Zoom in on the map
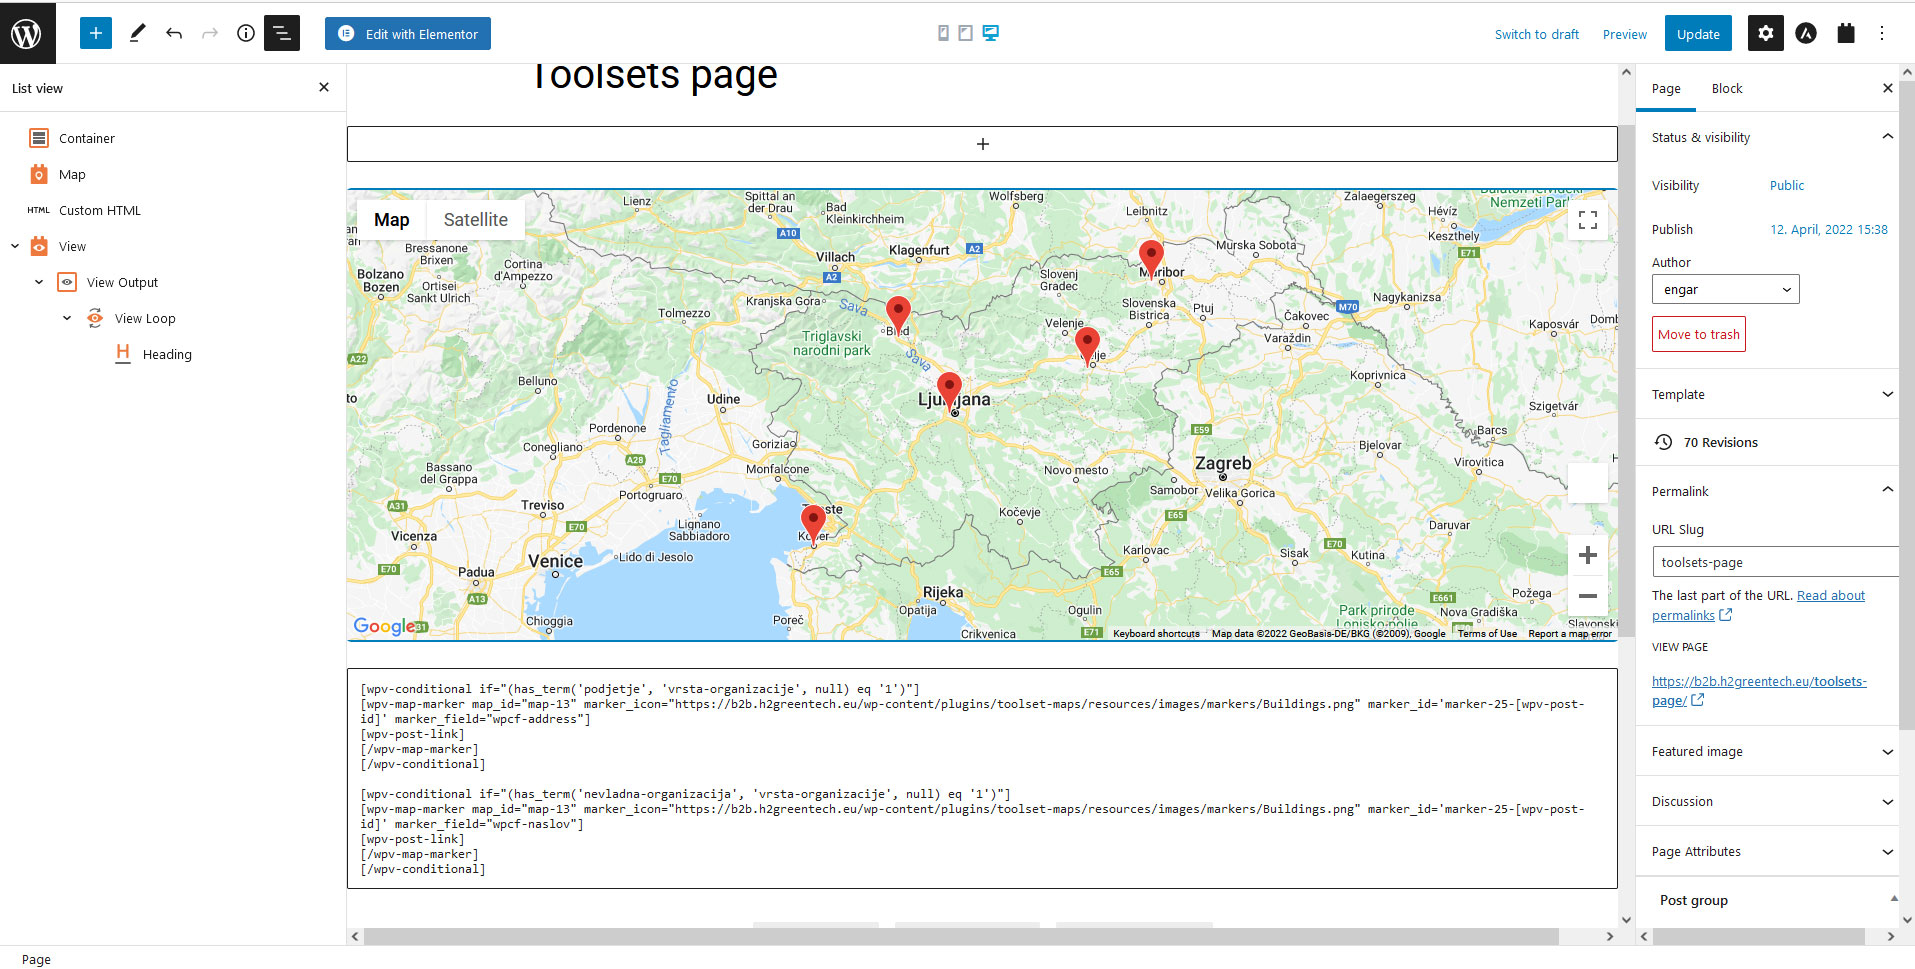 1588,555
